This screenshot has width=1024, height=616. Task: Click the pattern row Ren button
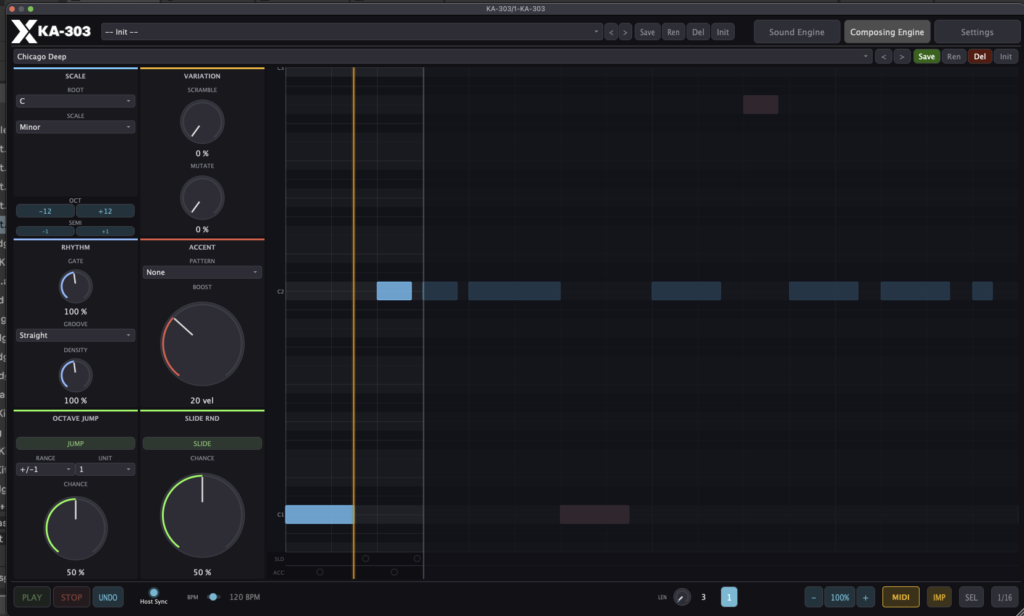pyautogui.click(x=953, y=56)
